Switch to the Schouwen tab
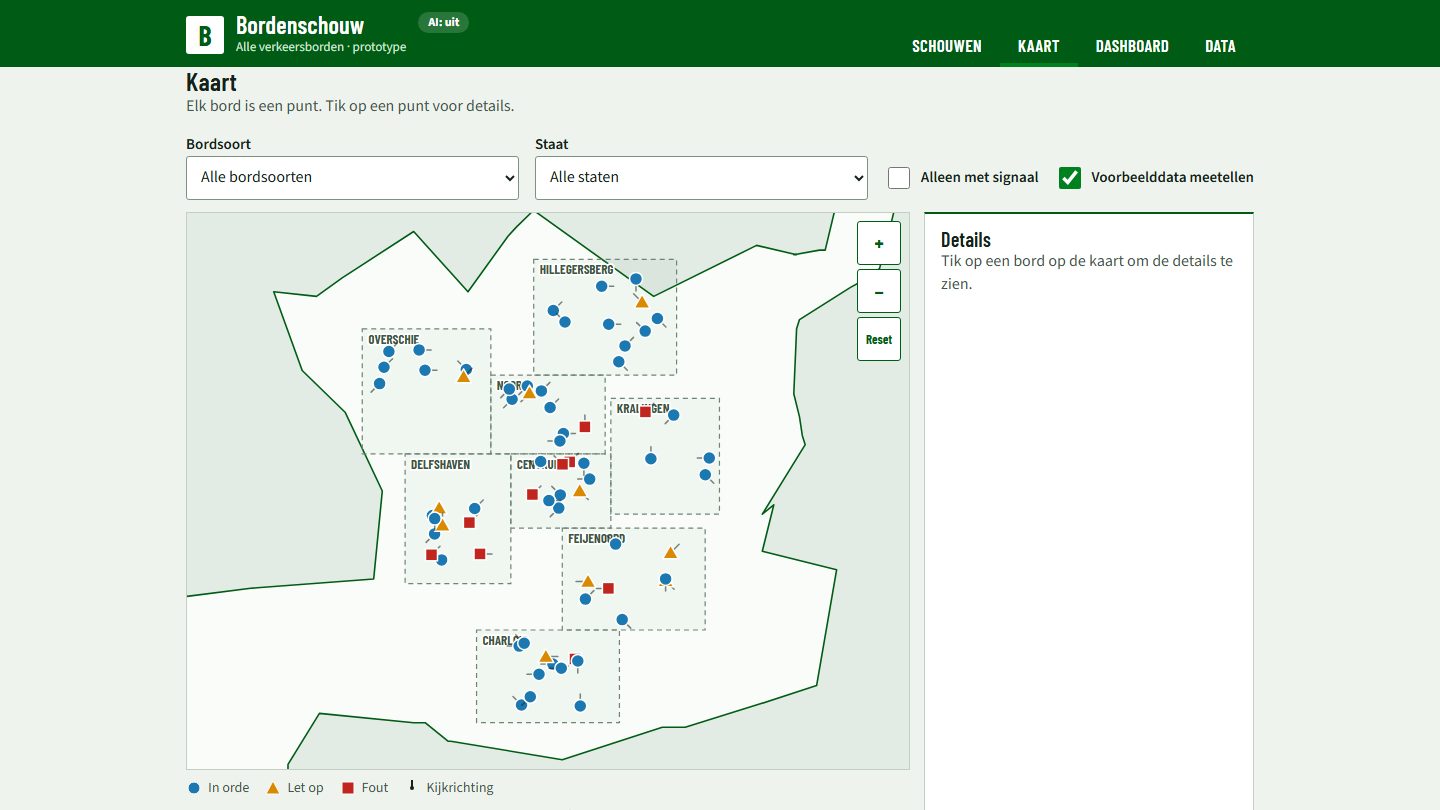This screenshot has height=810, width=1440. pyautogui.click(x=947, y=46)
